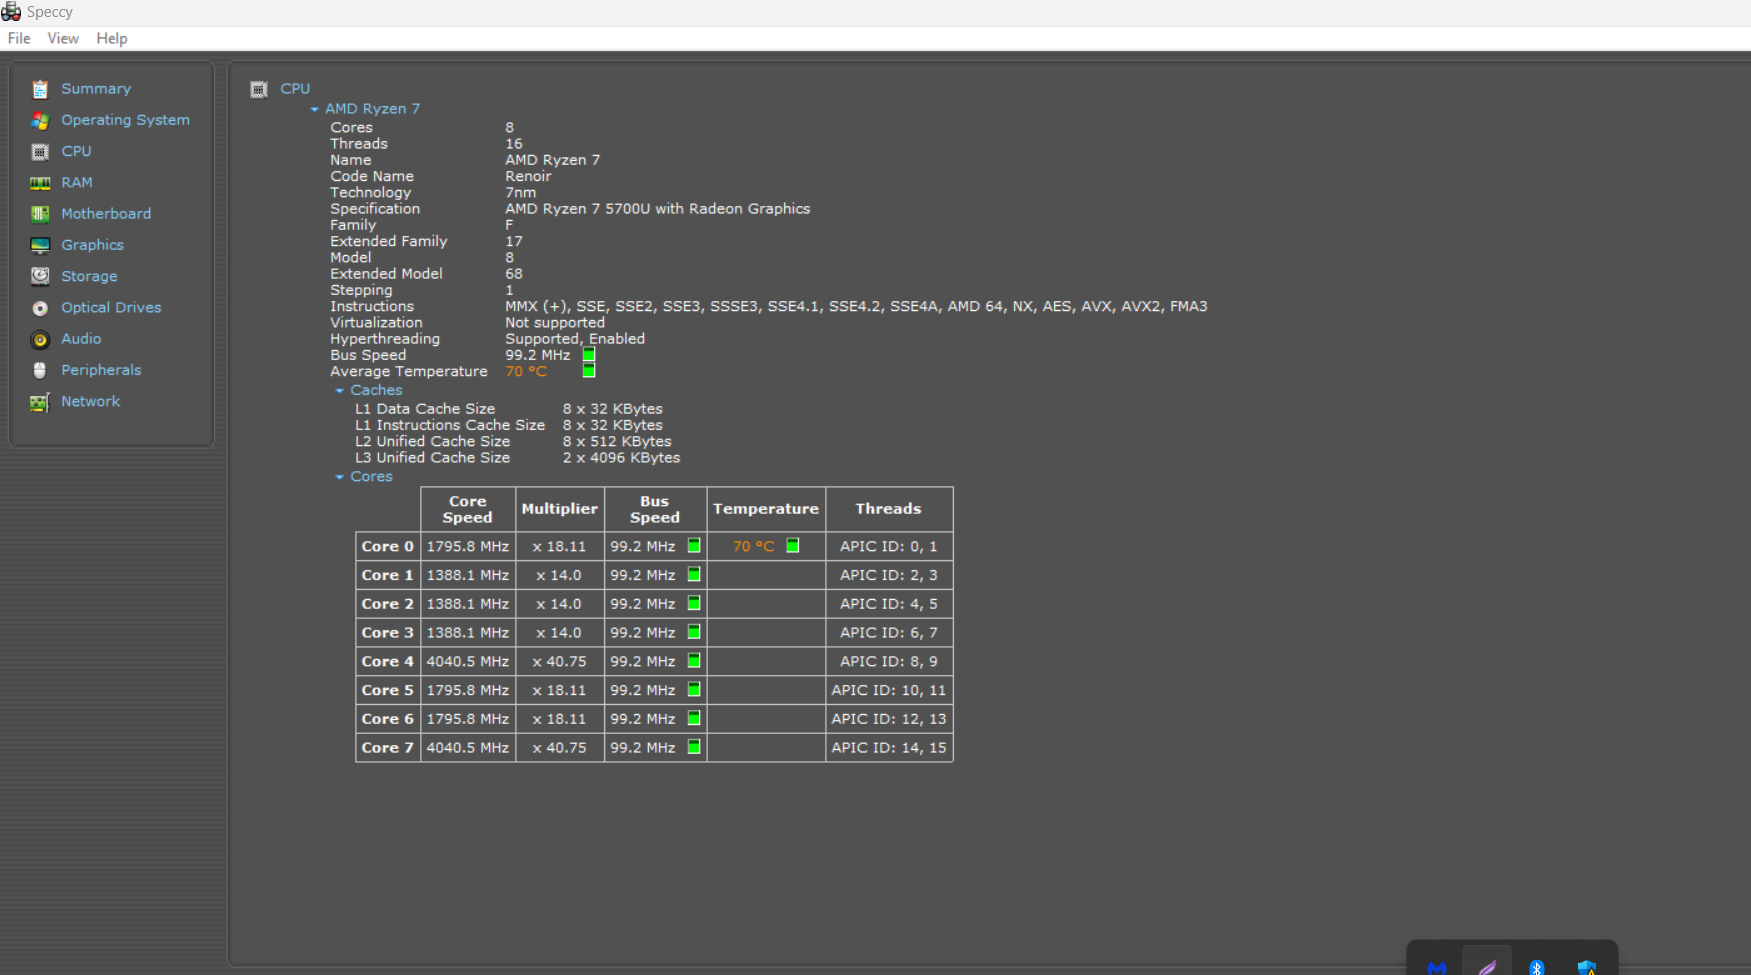Click Core 0 temperature green indicator
1751x975 pixels.
coord(793,546)
